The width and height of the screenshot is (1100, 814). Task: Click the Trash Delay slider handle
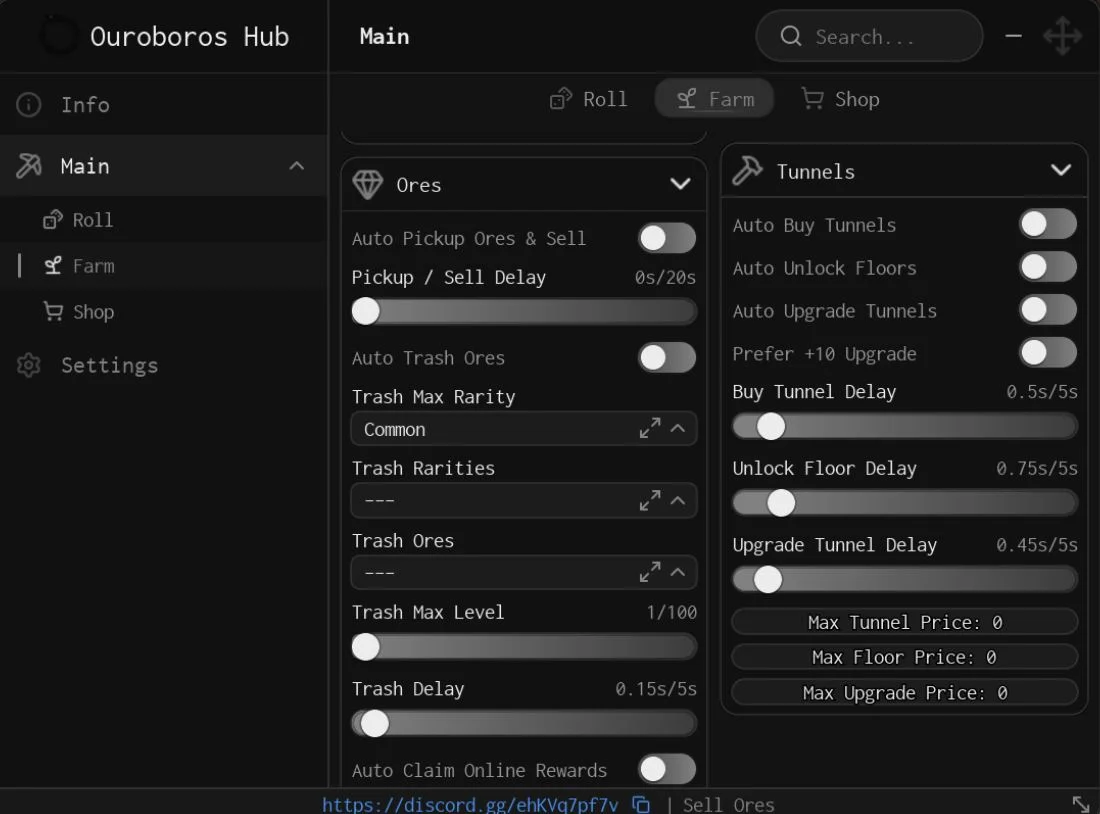(x=375, y=723)
